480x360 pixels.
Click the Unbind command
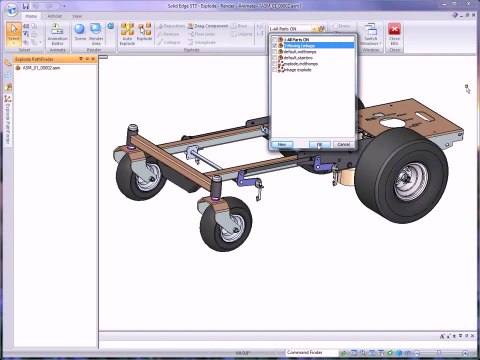tap(242, 34)
